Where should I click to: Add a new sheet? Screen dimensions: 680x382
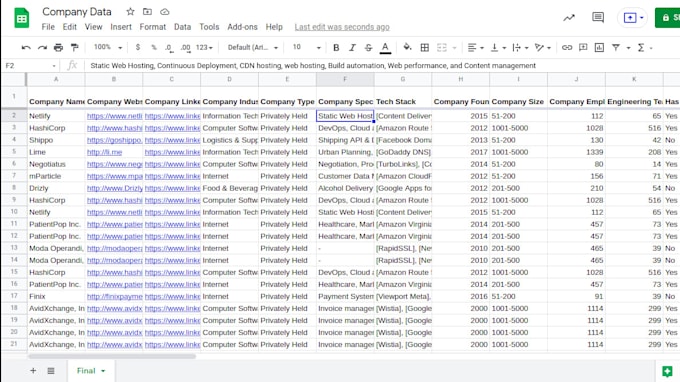(33, 371)
